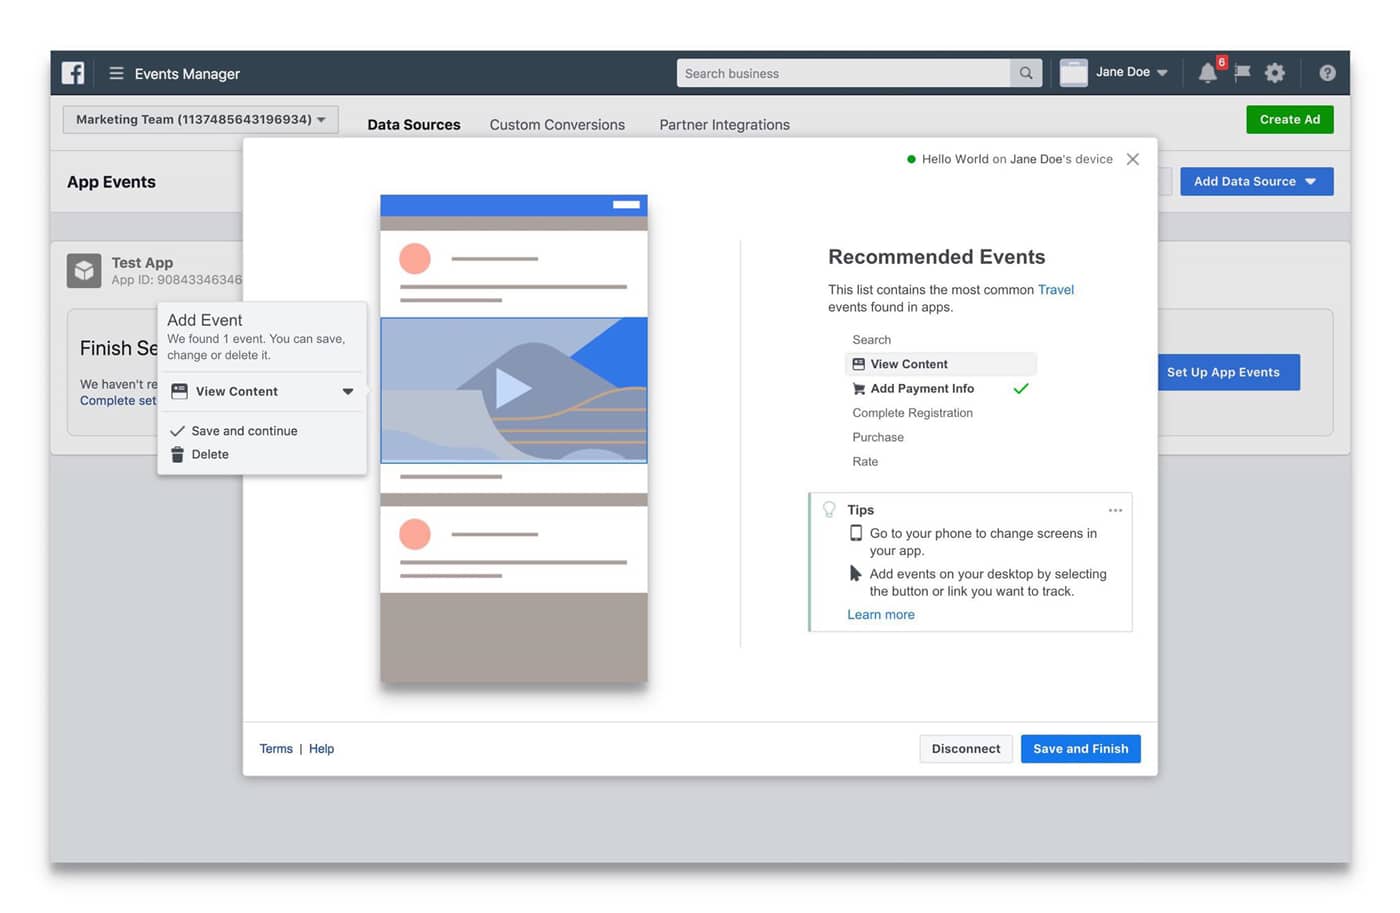Expand the Jane Doe account dropdown
Viewport: 1400px width, 913px height.
coord(1162,73)
